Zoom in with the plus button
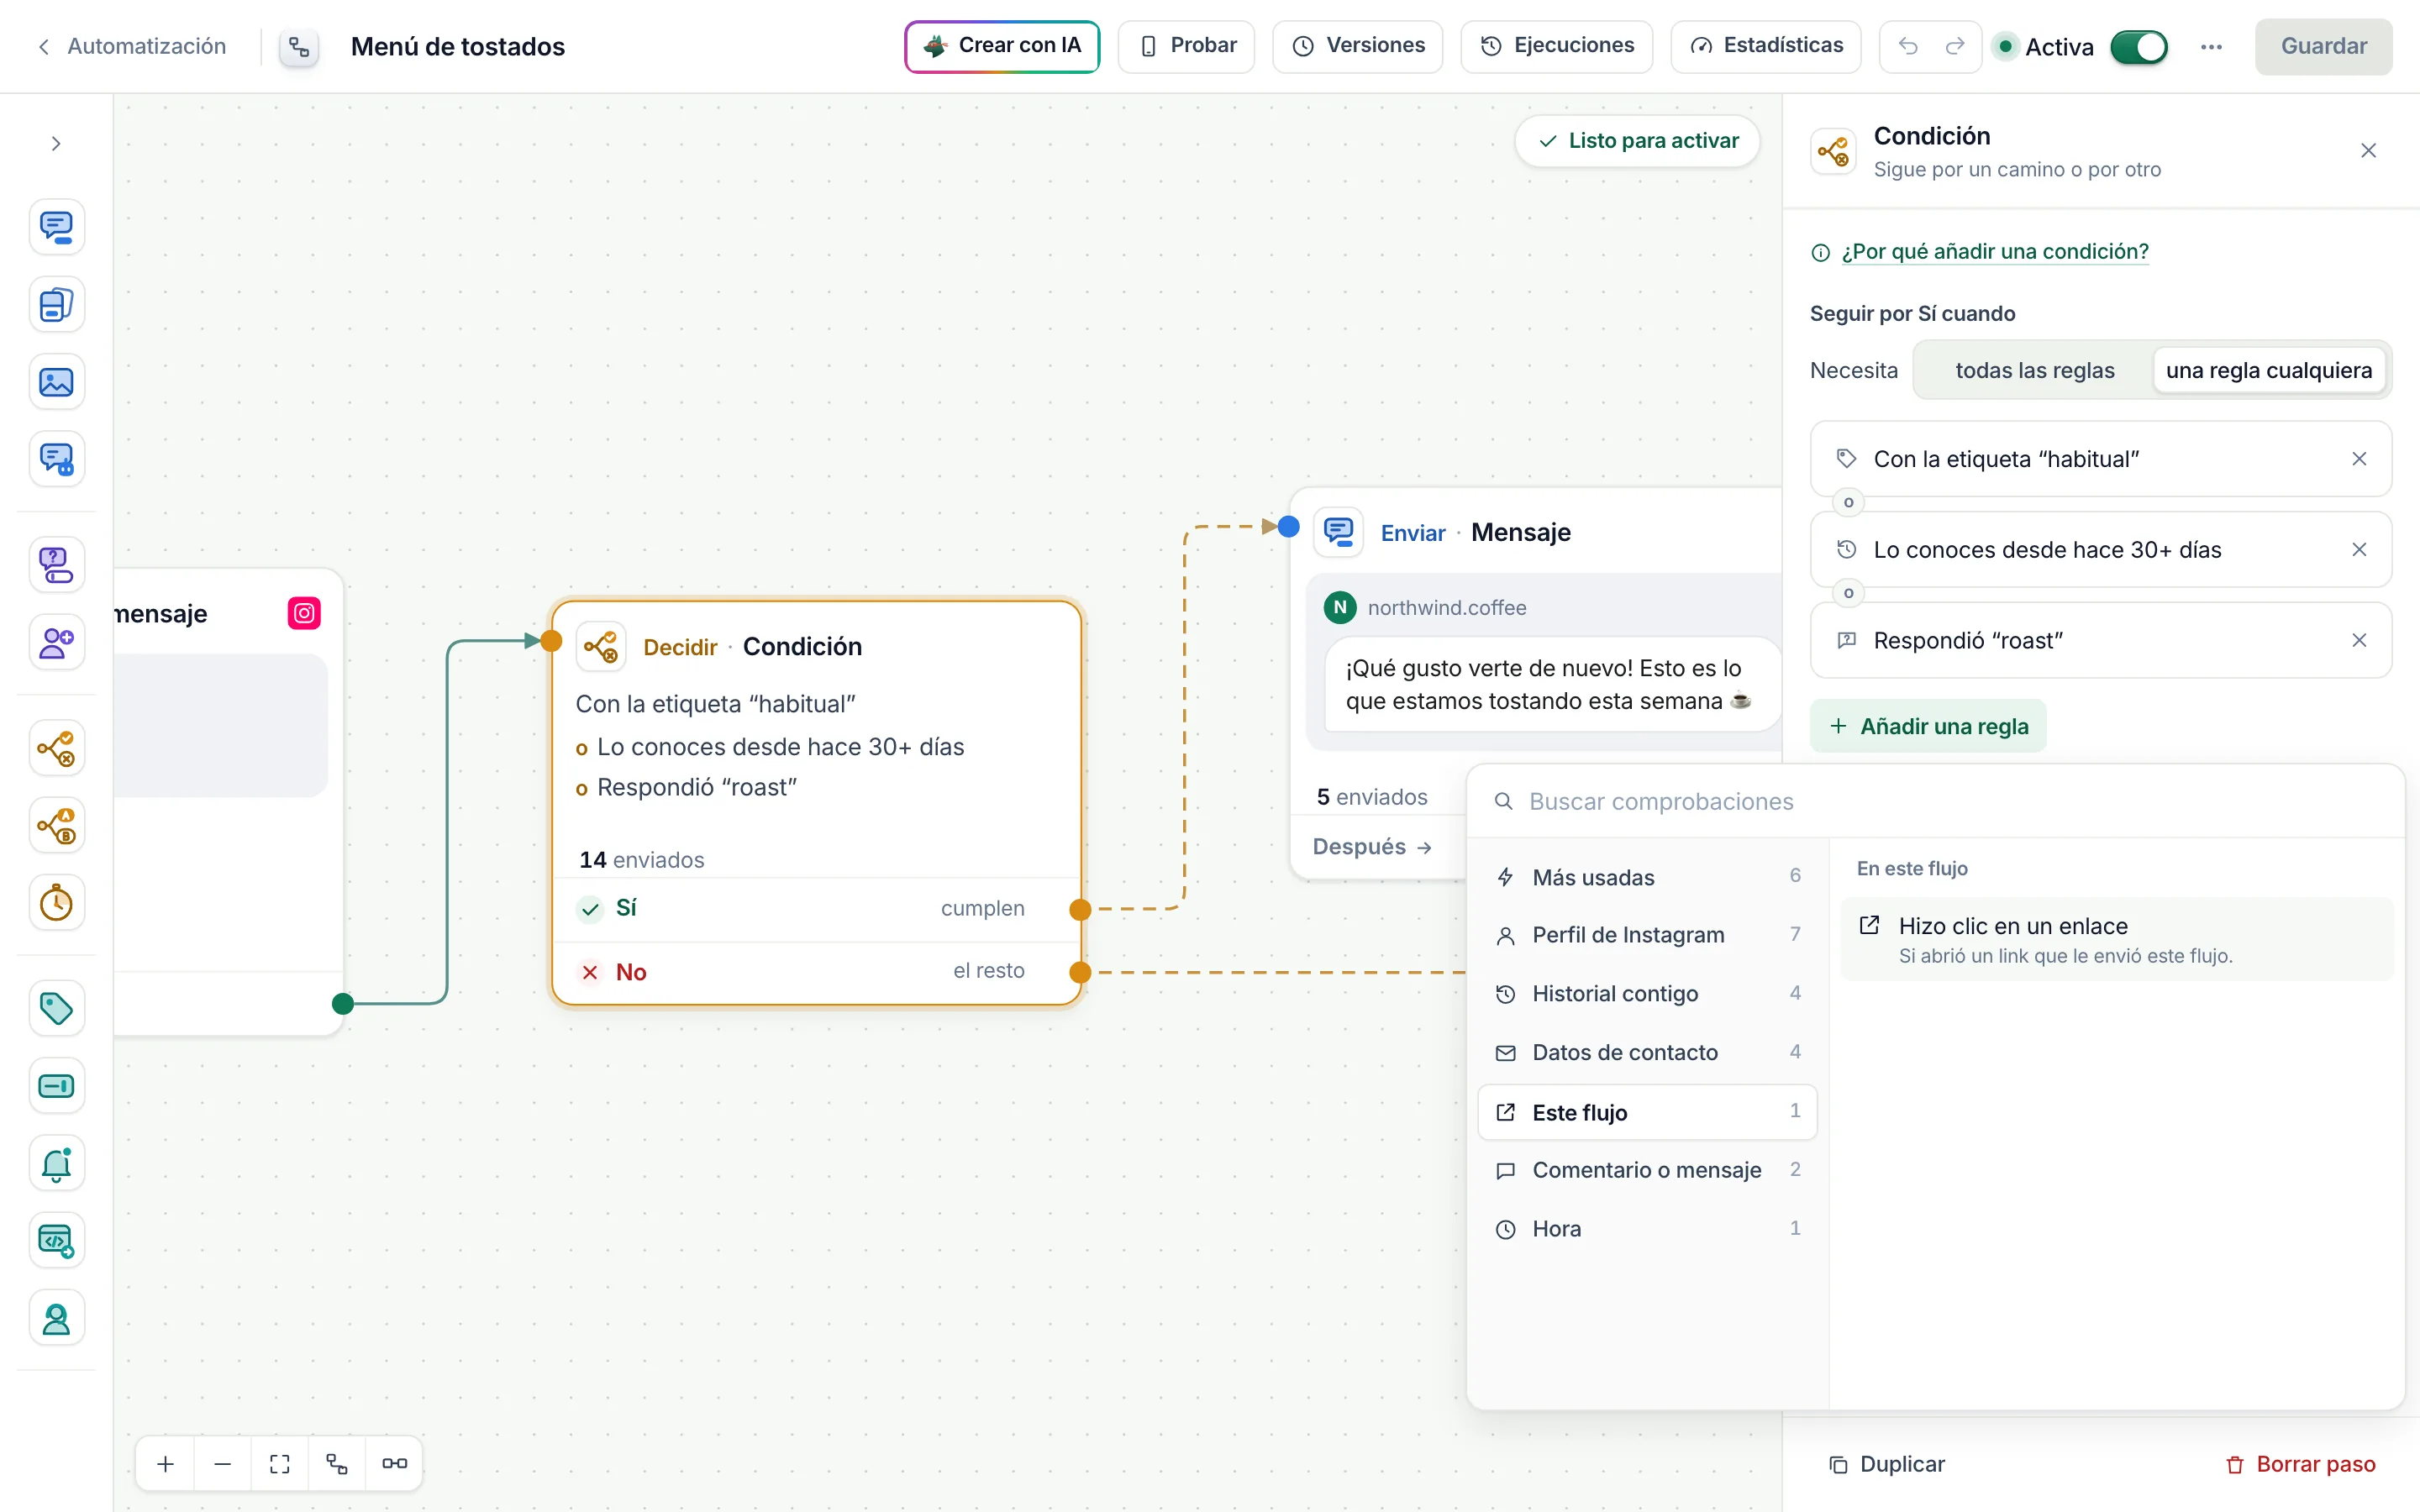Image resolution: width=2420 pixels, height=1512 pixels. (166, 1463)
